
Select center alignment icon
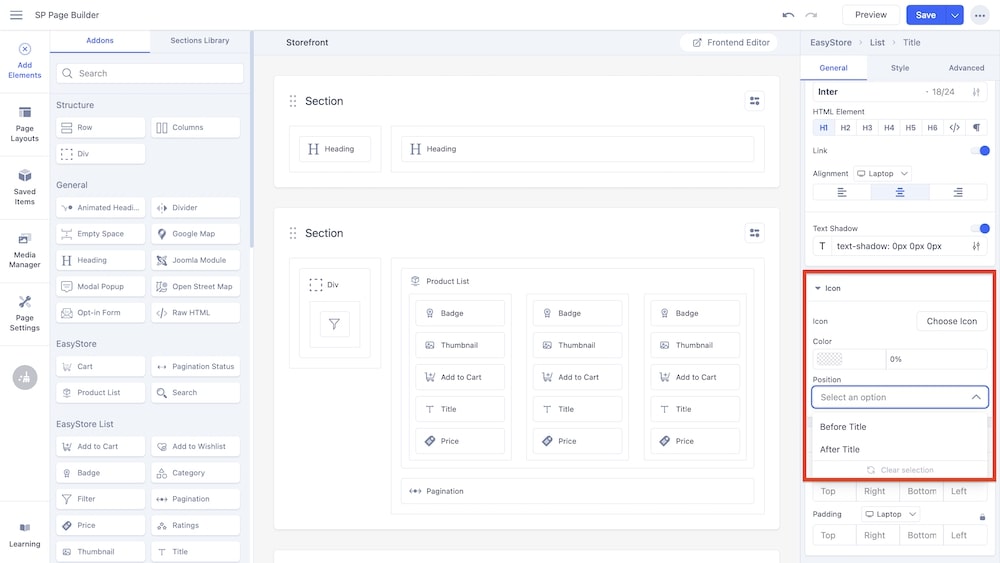(900, 192)
